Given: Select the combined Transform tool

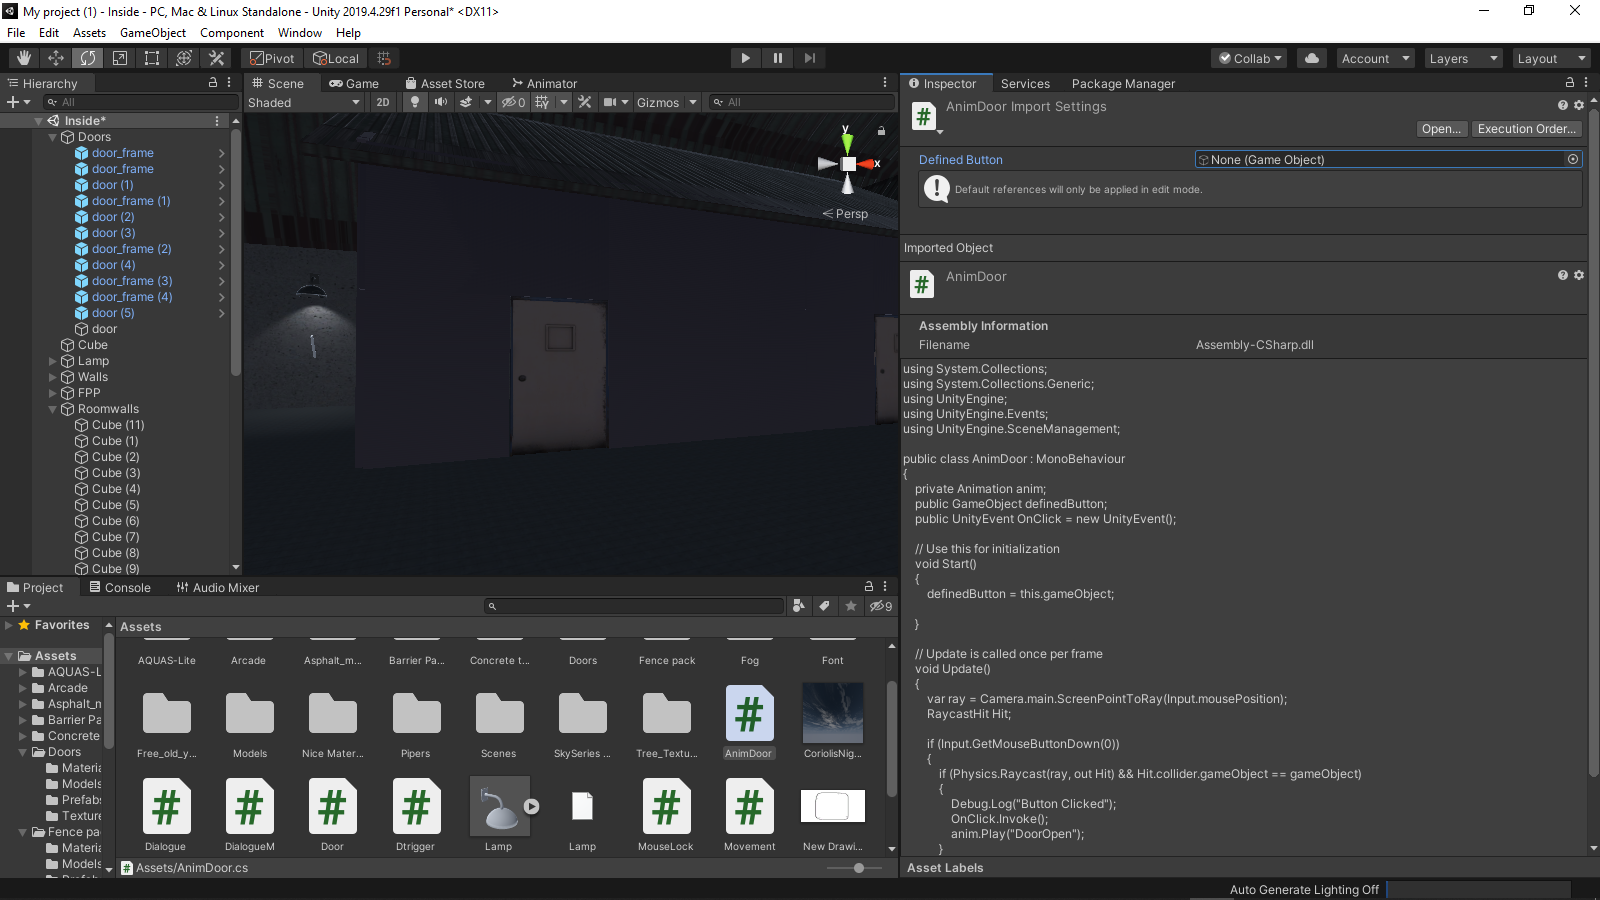Looking at the screenshot, I should click(x=184, y=58).
